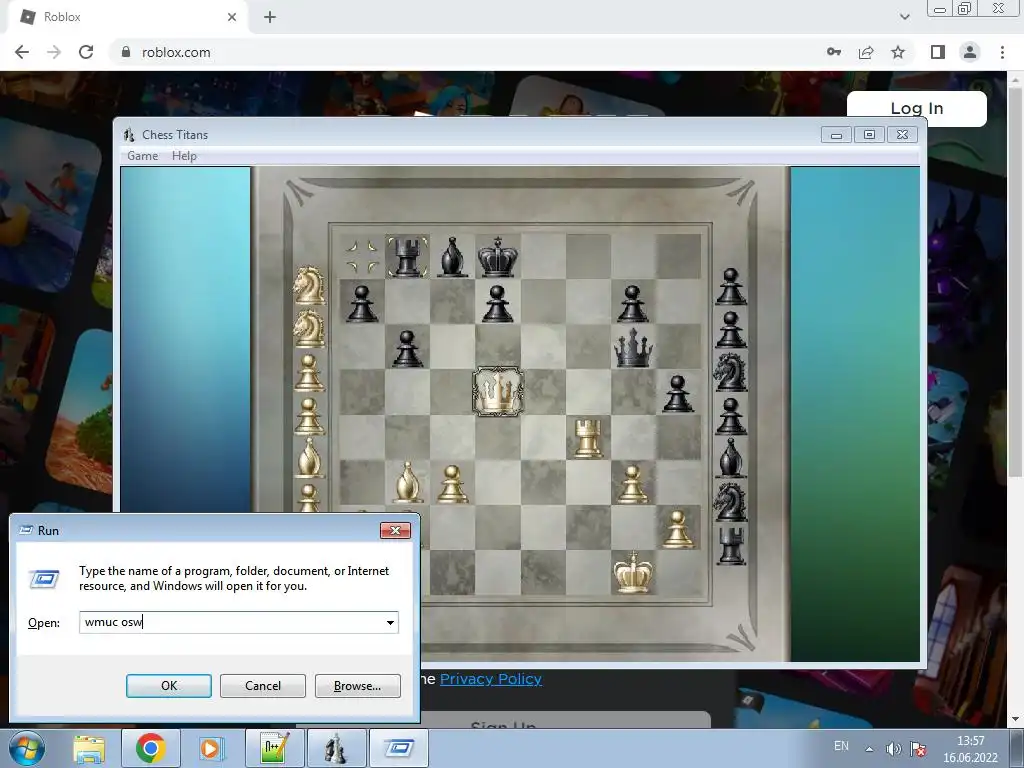Maximize the Chess Titans window
The image size is (1024, 768).
(869, 135)
